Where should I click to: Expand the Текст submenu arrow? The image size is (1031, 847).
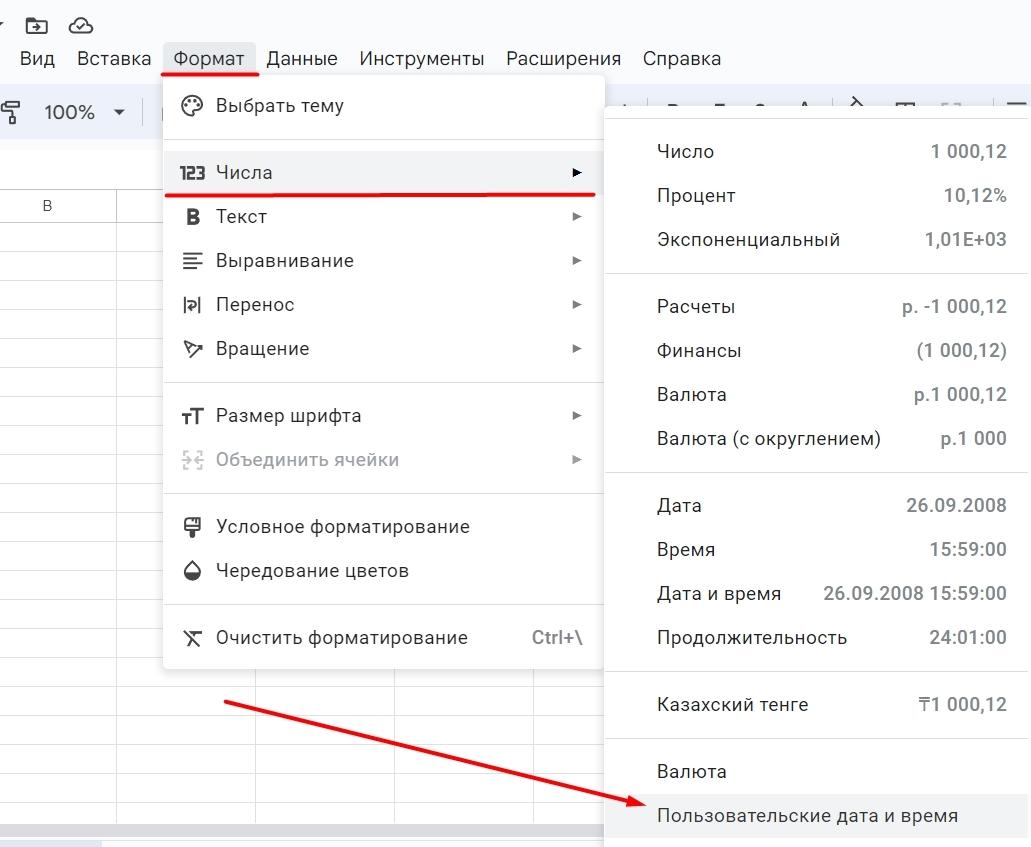tap(577, 217)
